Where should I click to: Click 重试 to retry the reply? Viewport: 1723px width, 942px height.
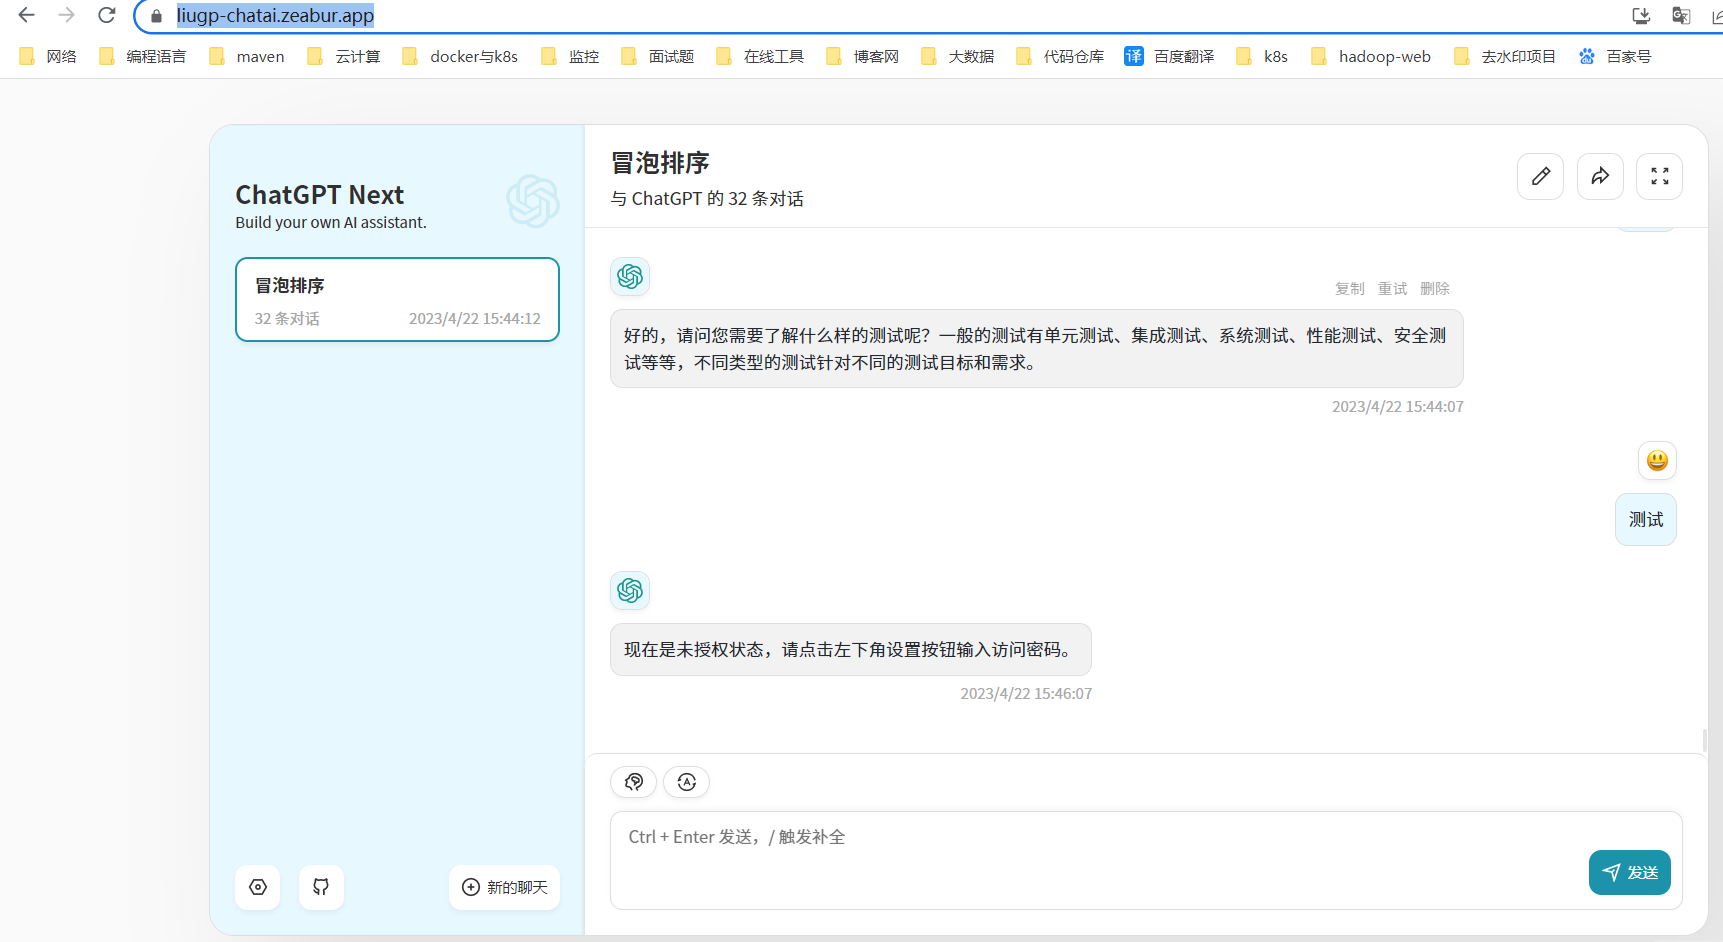click(1392, 288)
